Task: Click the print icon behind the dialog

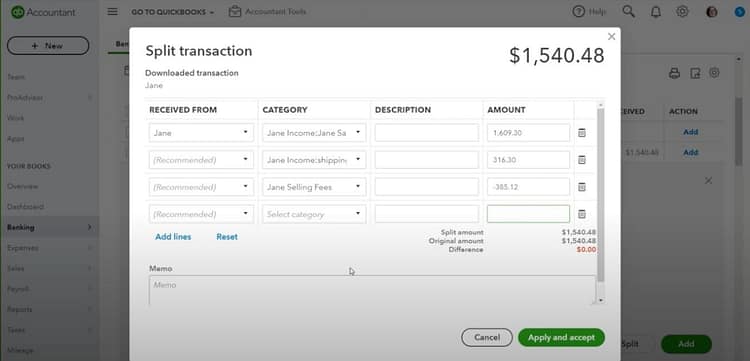Action: pos(674,73)
